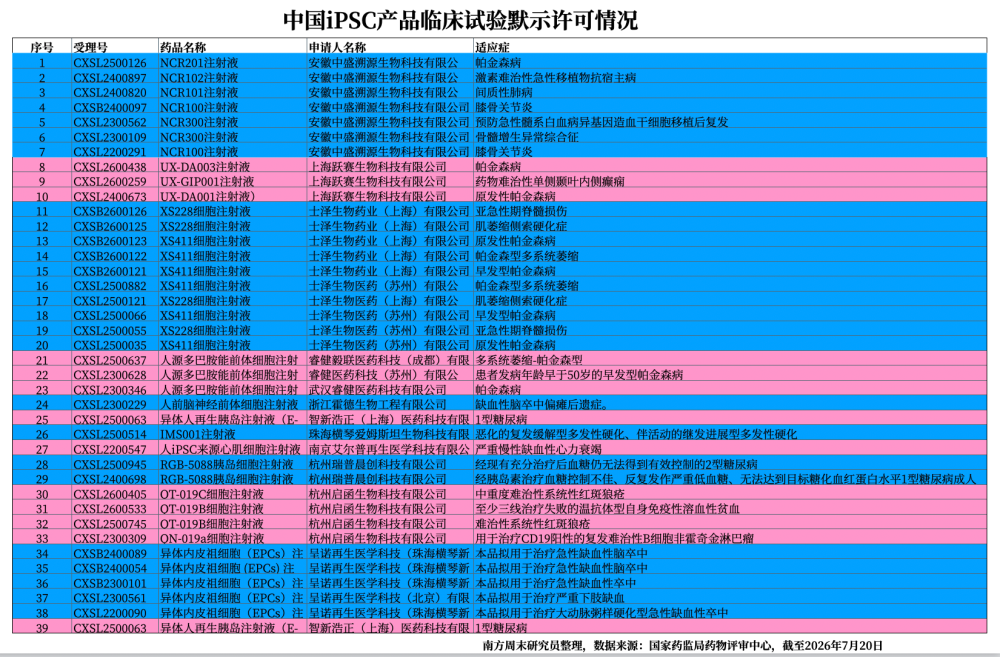The width and height of the screenshot is (1000, 657).
Task: Select cell CXSL2400673
Action: pos(110,196)
